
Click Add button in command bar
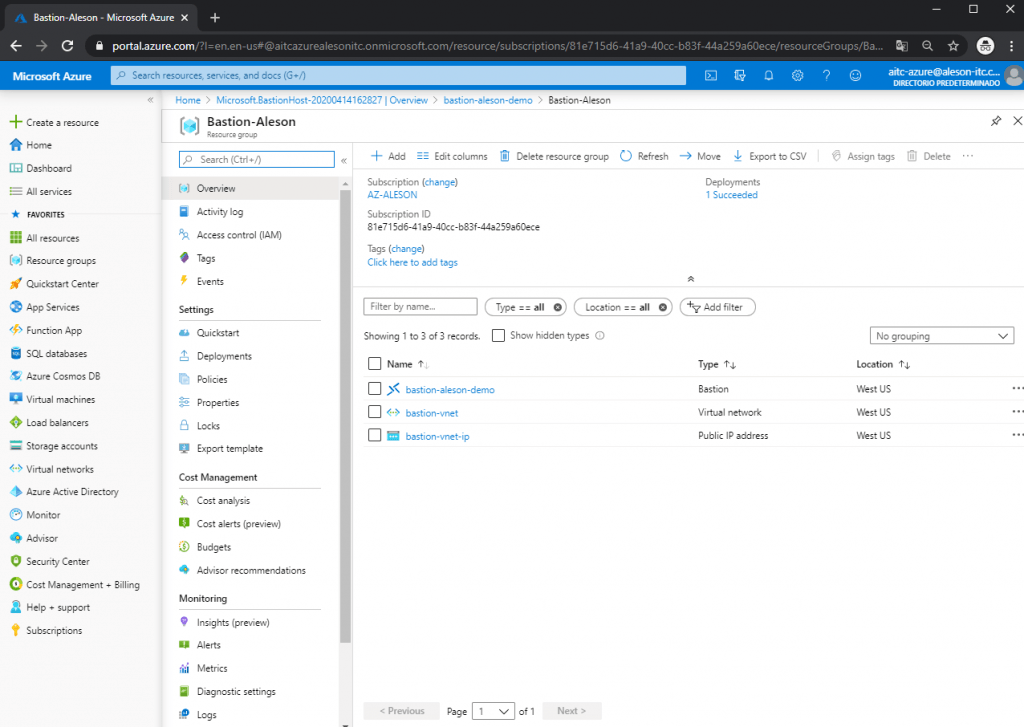[388, 156]
